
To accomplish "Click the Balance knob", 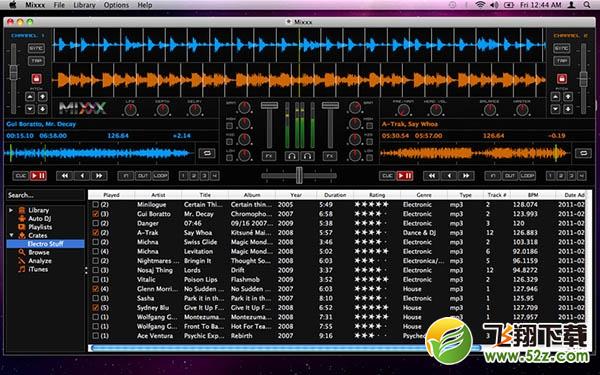I will tap(490, 110).
